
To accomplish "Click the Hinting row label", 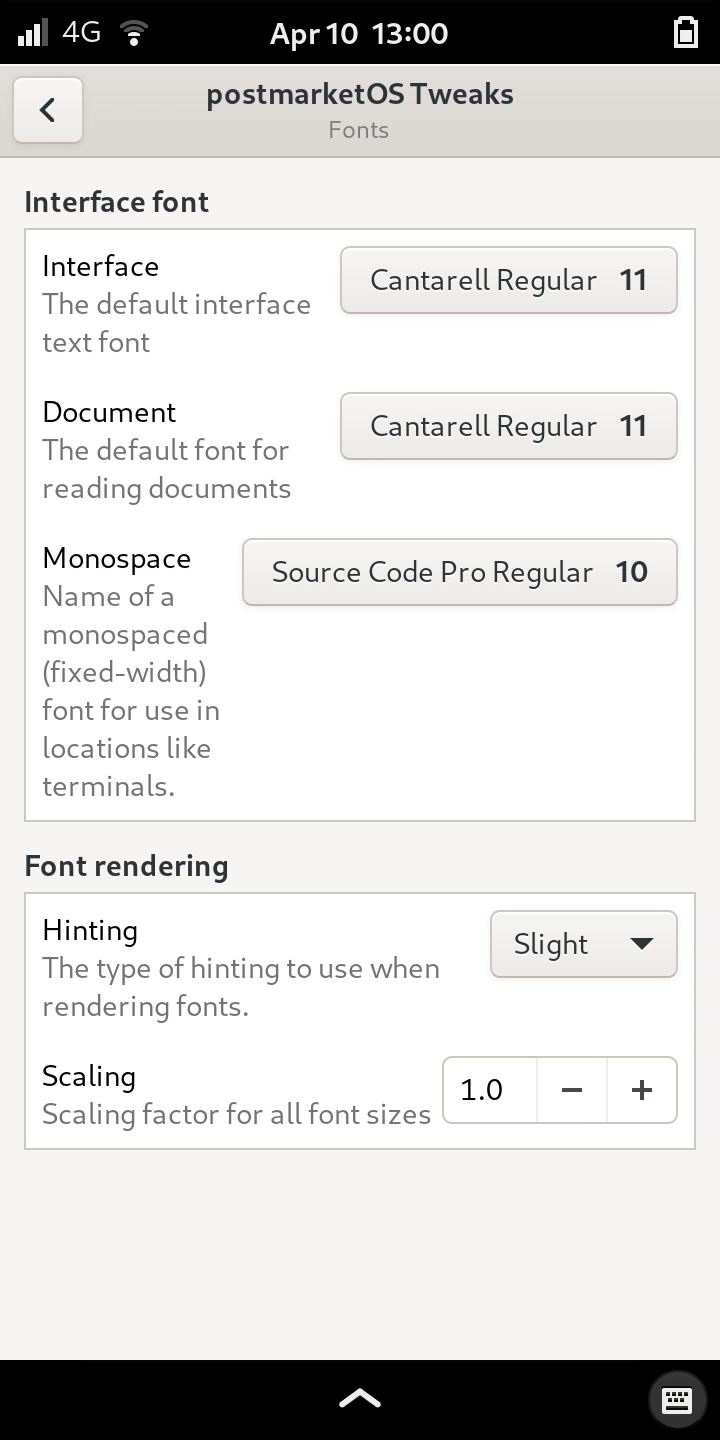I will pos(90,930).
